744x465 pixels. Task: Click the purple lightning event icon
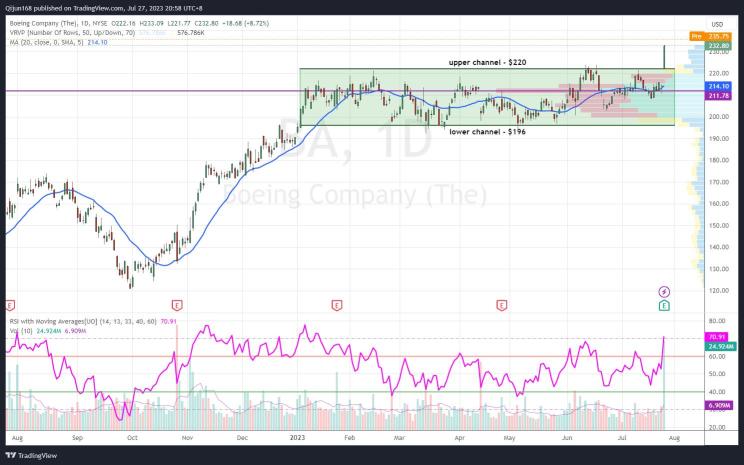click(x=664, y=291)
